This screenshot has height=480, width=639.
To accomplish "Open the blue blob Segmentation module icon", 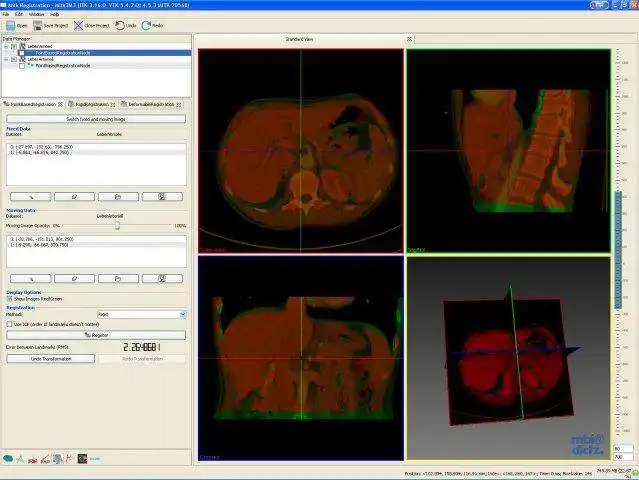I will click(x=8, y=459).
